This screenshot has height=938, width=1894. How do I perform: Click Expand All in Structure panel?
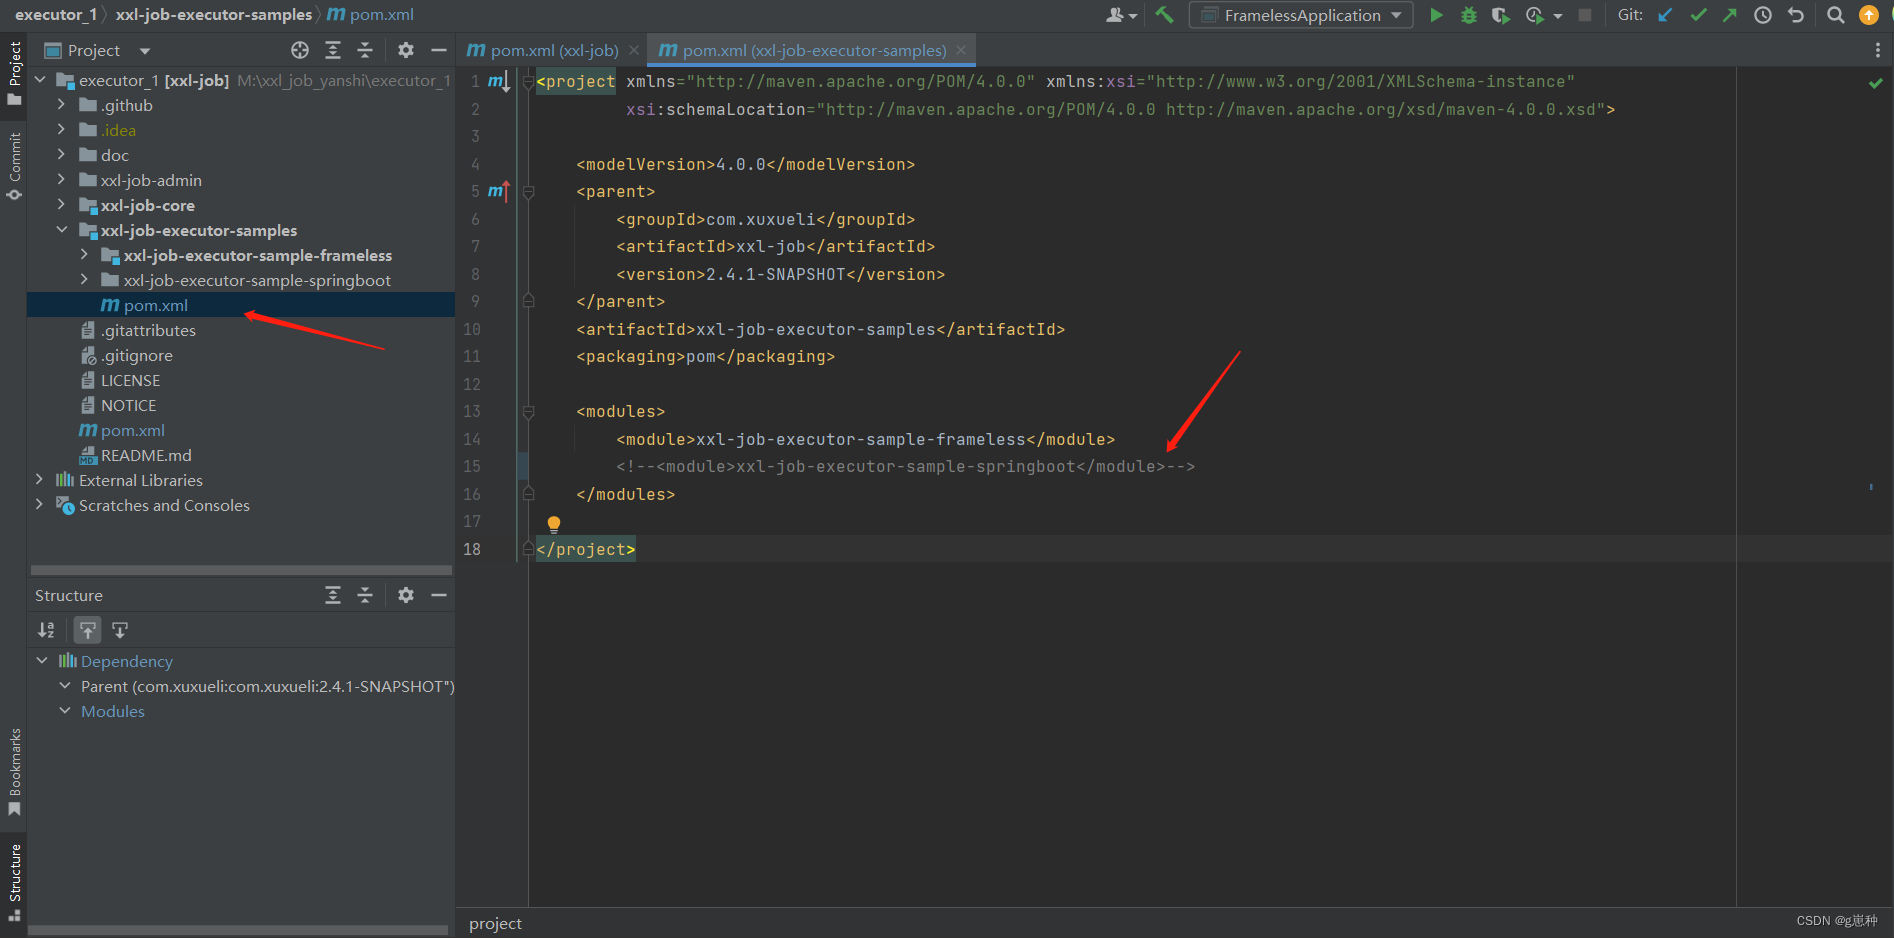[333, 595]
